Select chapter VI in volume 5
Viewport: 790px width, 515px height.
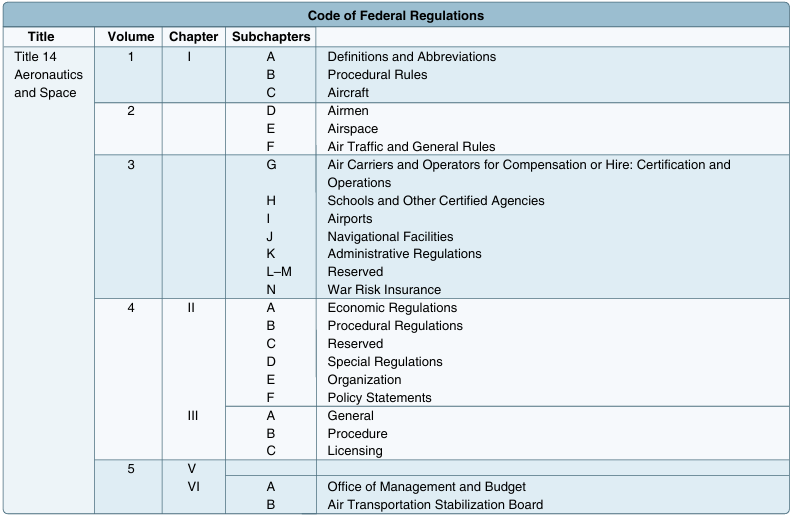(x=193, y=486)
